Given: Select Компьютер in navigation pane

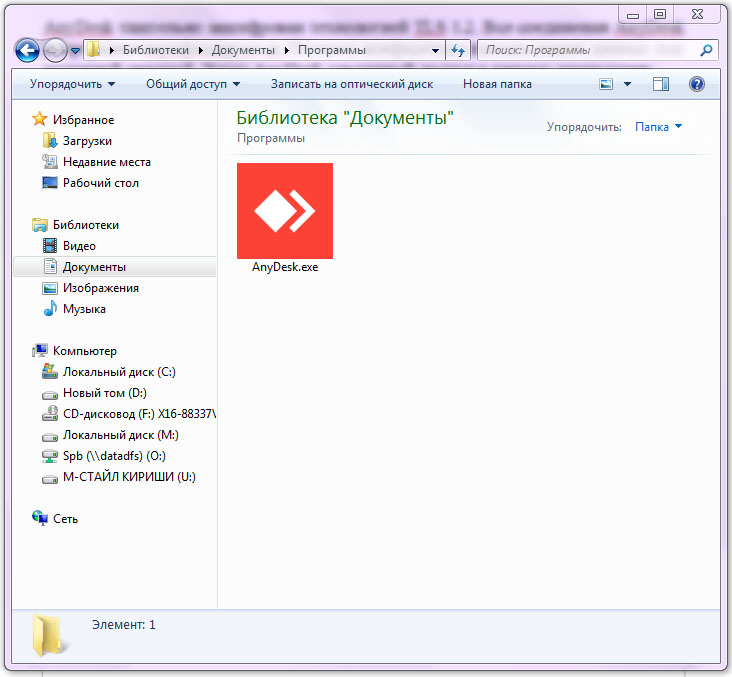Looking at the screenshot, I should point(85,351).
